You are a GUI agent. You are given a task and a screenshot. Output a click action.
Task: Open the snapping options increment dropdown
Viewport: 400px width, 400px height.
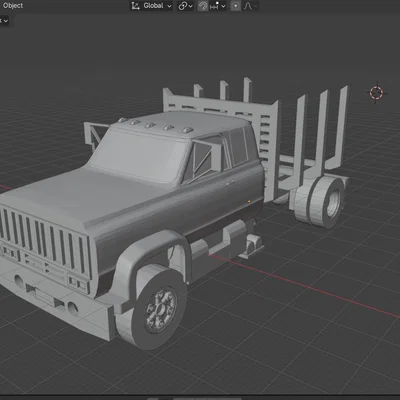[218, 6]
